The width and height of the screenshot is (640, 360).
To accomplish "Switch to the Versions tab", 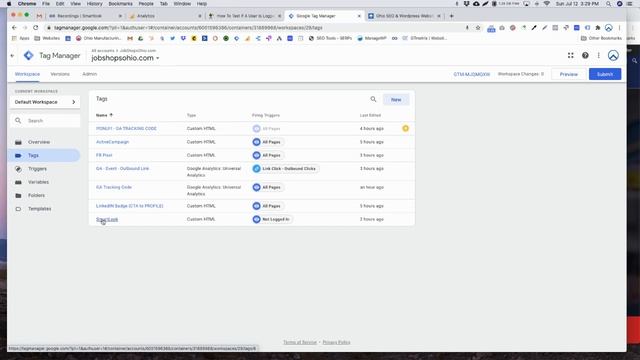I will pos(60,74).
